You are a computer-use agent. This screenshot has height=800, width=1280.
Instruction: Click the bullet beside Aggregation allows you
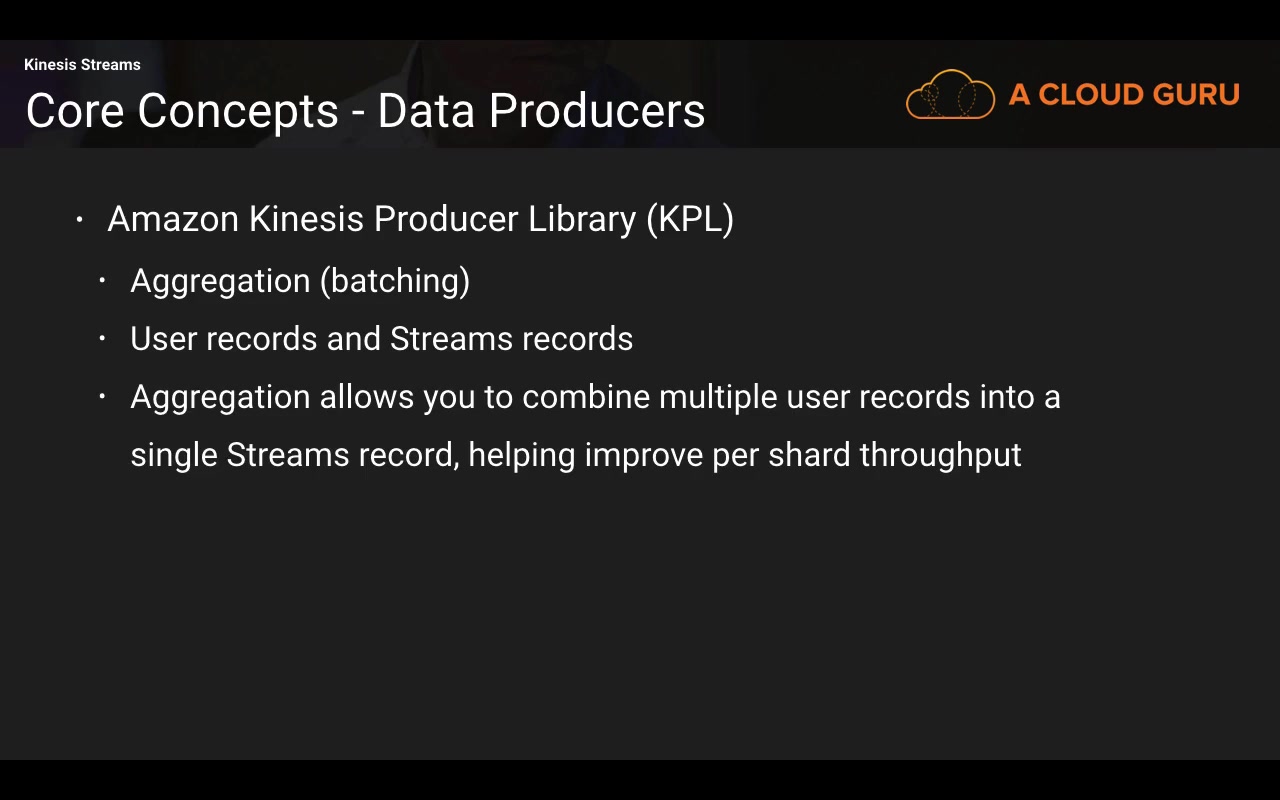102,397
